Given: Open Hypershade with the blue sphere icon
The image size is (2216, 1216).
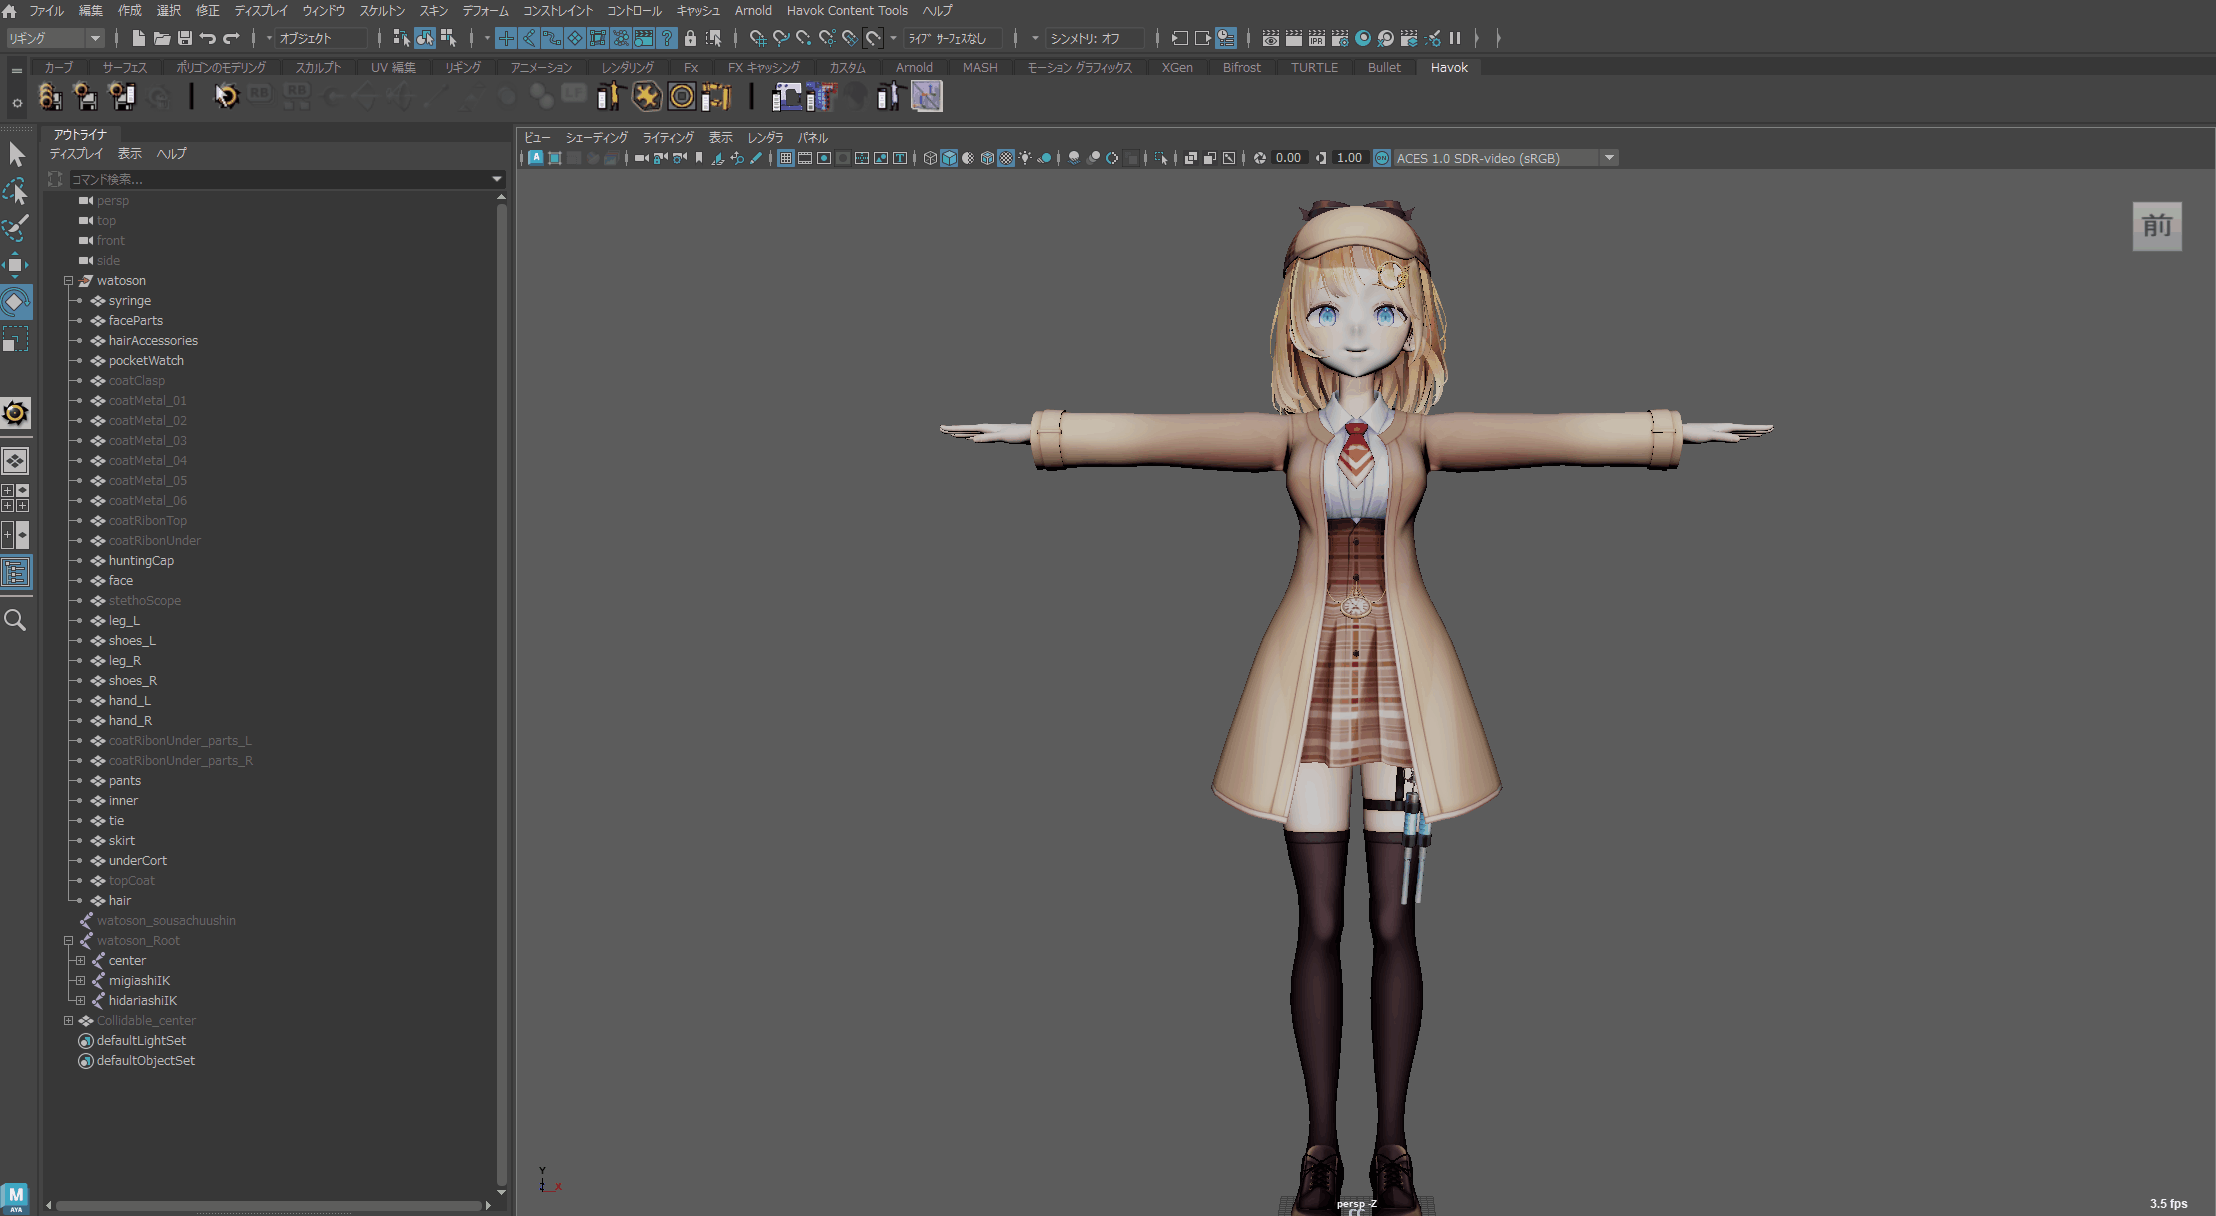Looking at the screenshot, I should pyautogui.click(x=1363, y=38).
